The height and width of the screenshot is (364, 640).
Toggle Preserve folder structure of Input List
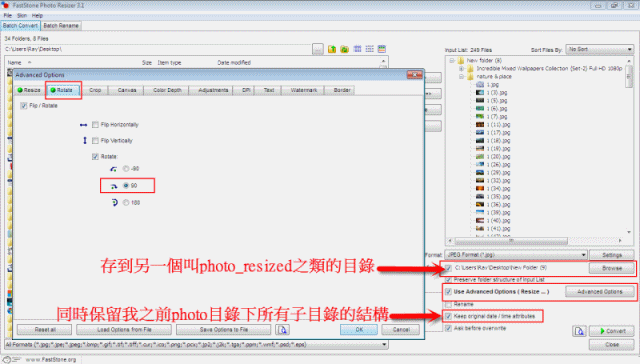click(x=449, y=280)
